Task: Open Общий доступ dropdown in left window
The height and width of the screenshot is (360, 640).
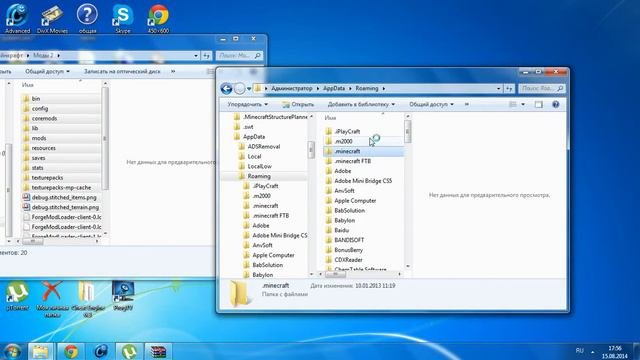Action: pos(47,71)
